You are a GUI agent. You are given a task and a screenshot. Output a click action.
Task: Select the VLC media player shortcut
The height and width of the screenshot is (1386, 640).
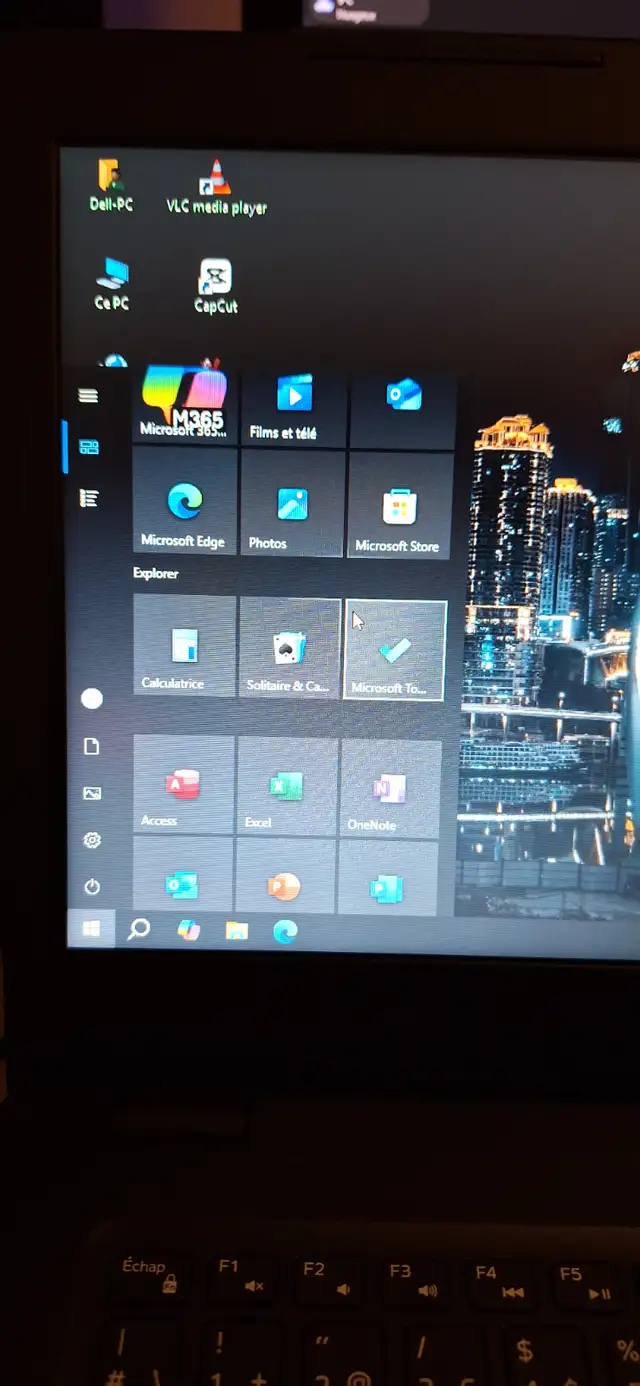216,188
